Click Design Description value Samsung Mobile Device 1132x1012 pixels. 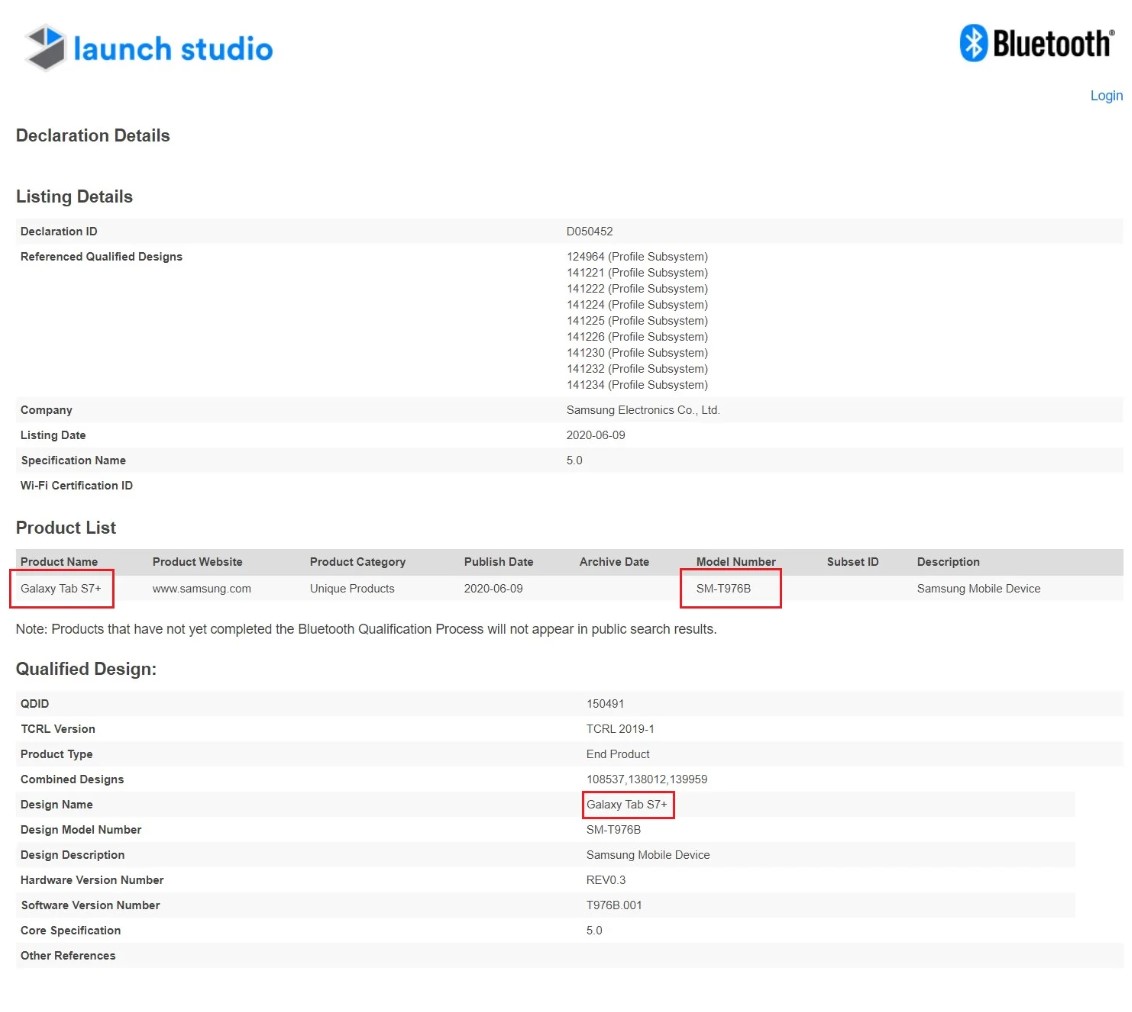pos(648,855)
